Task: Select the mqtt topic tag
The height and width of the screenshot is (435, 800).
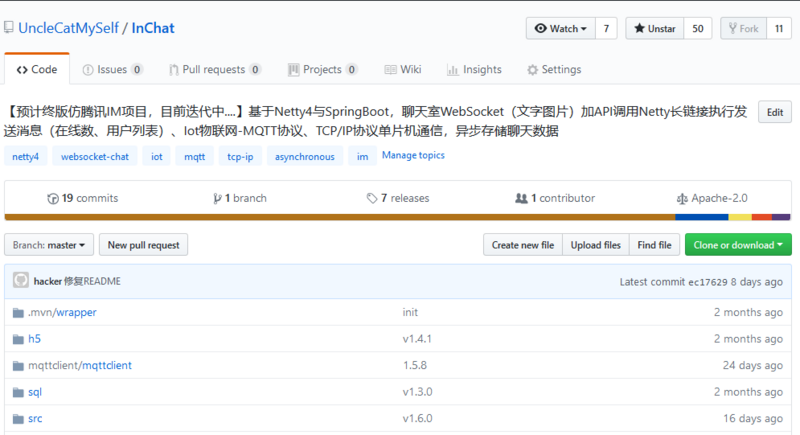Action: pos(195,157)
